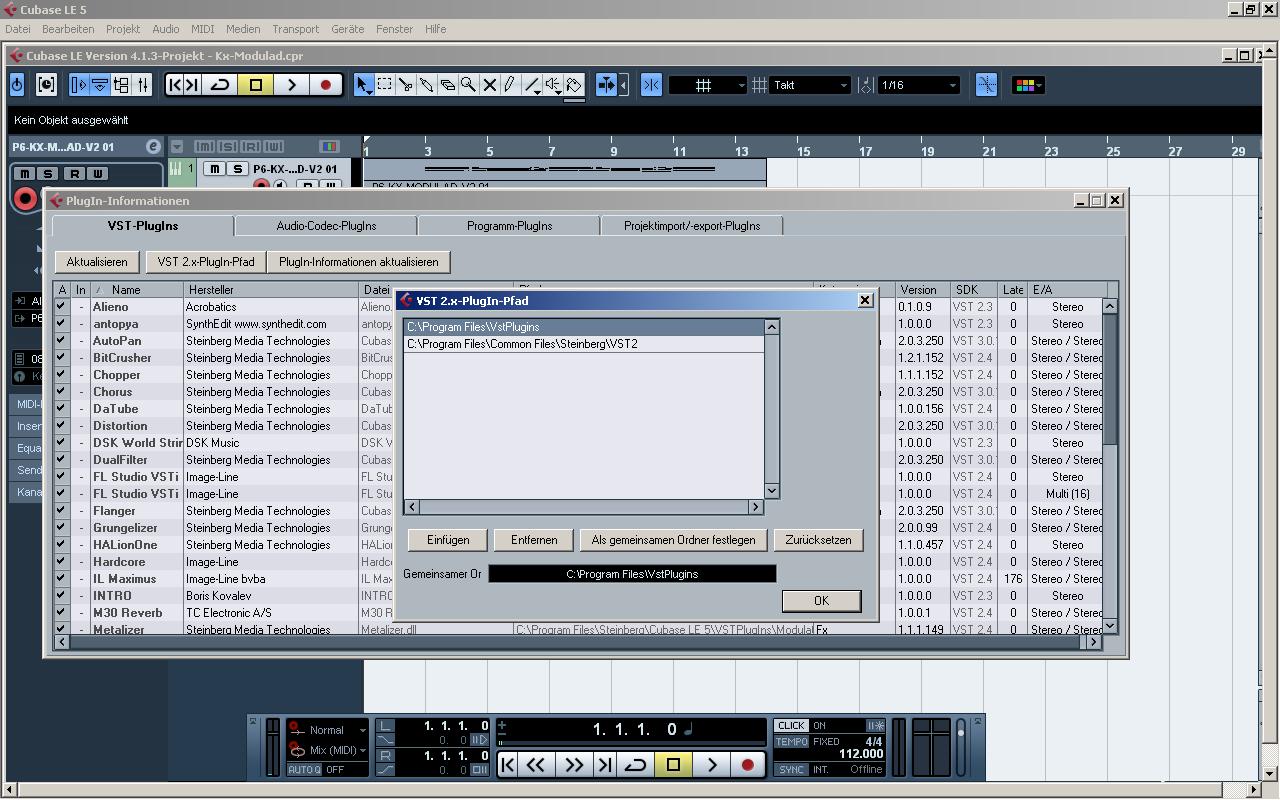Confirm path dialog with OK
Image resolution: width=1280 pixels, height=800 pixels.
click(x=821, y=600)
